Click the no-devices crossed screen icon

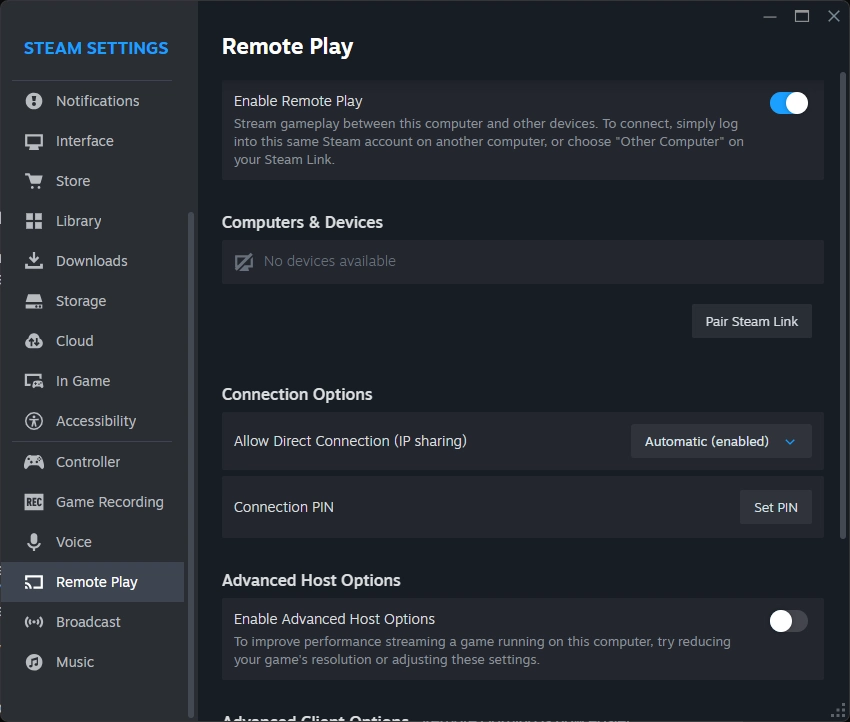tap(244, 262)
